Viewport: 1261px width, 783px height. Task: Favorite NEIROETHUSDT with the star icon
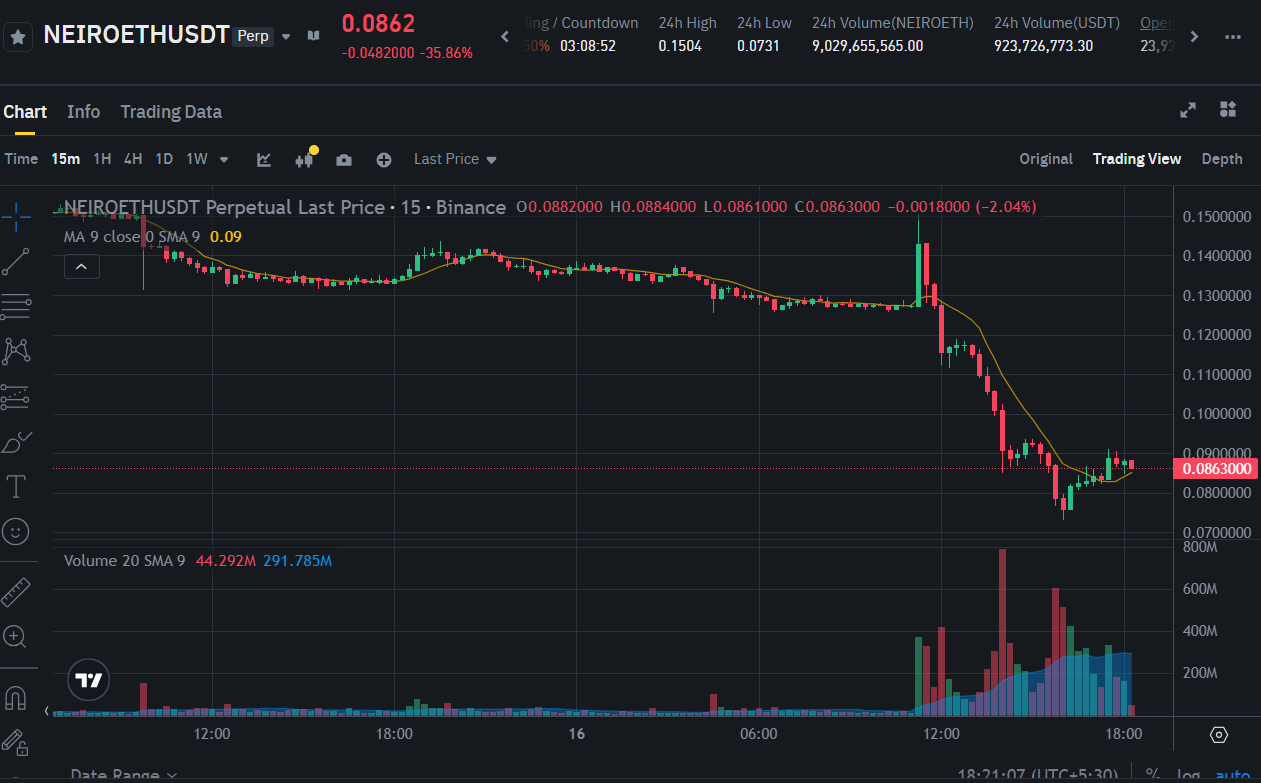(x=18, y=34)
